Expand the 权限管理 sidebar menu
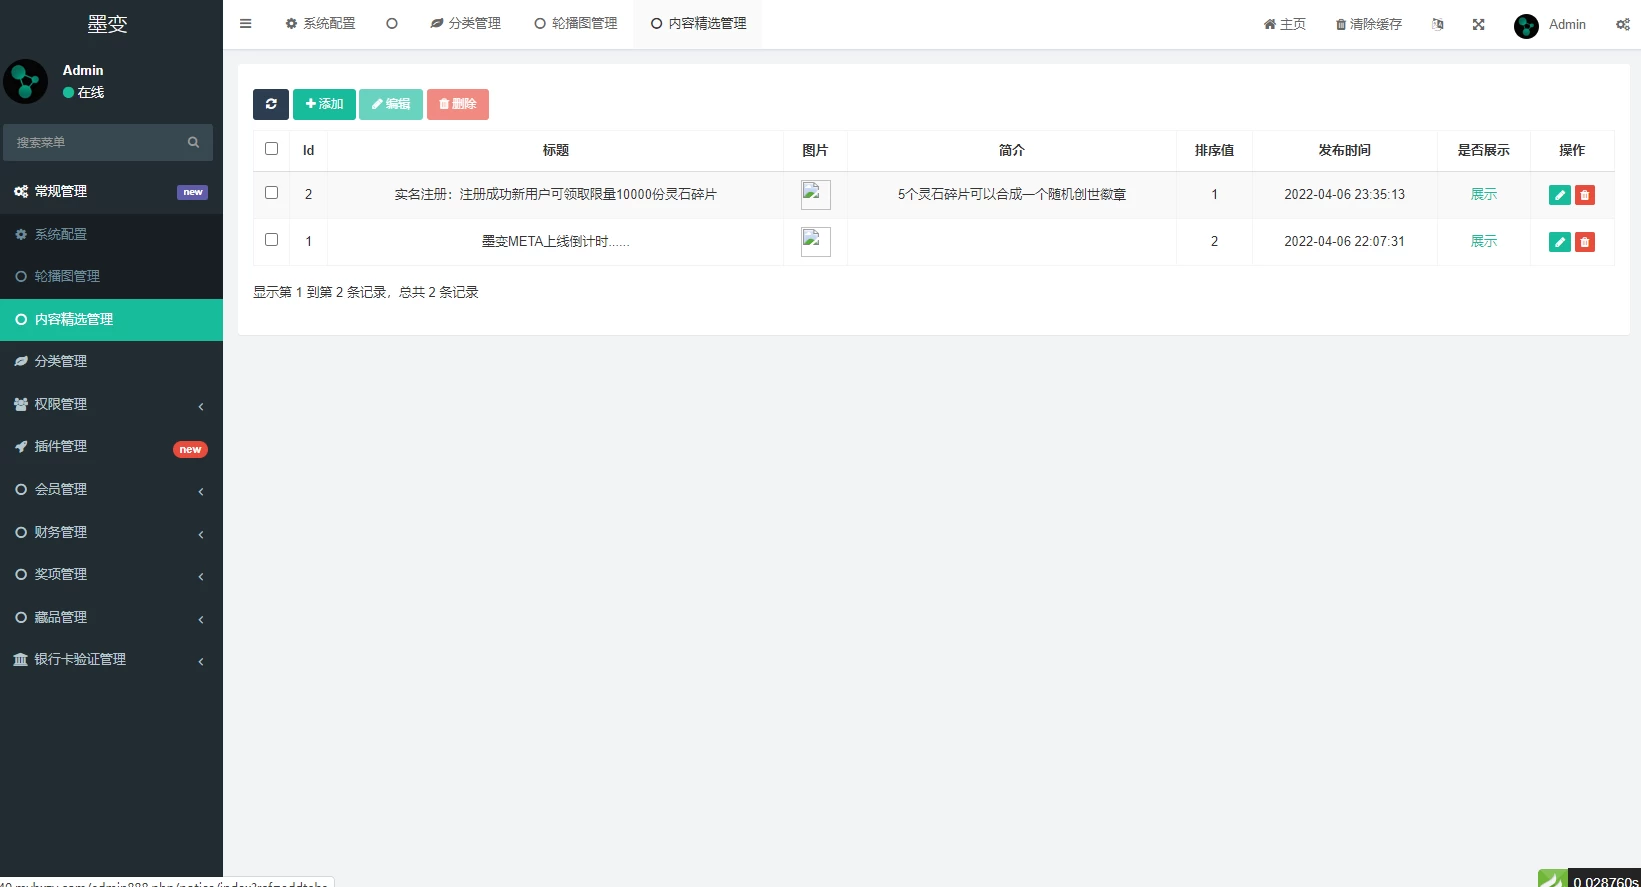The image size is (1641, 887). click(x=111, y=404)
